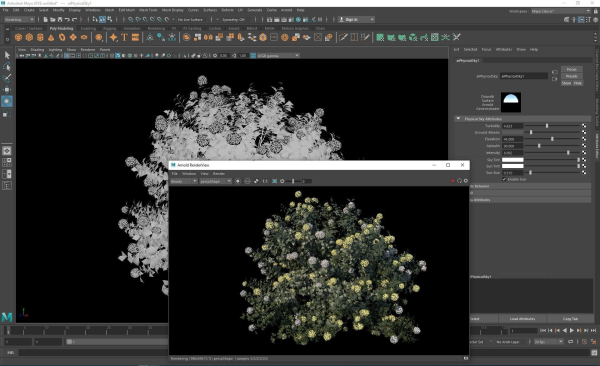Toggle the auto-key button near bottom right
The image size is (600, 366).
584,341
